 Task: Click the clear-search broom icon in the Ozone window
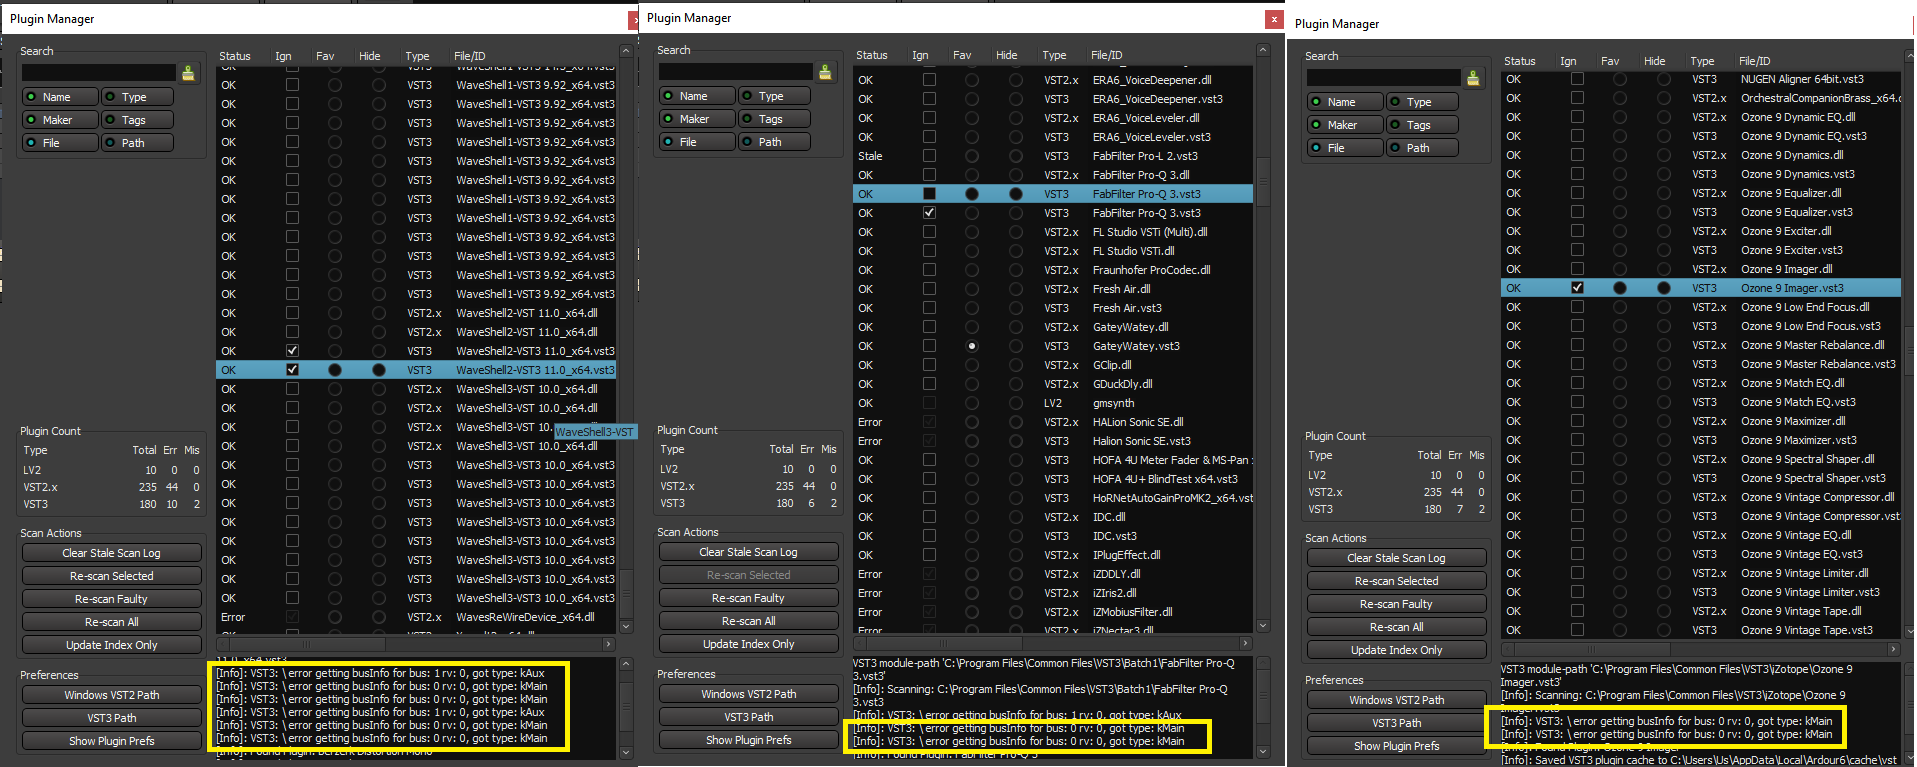(x=1473, y=78)
